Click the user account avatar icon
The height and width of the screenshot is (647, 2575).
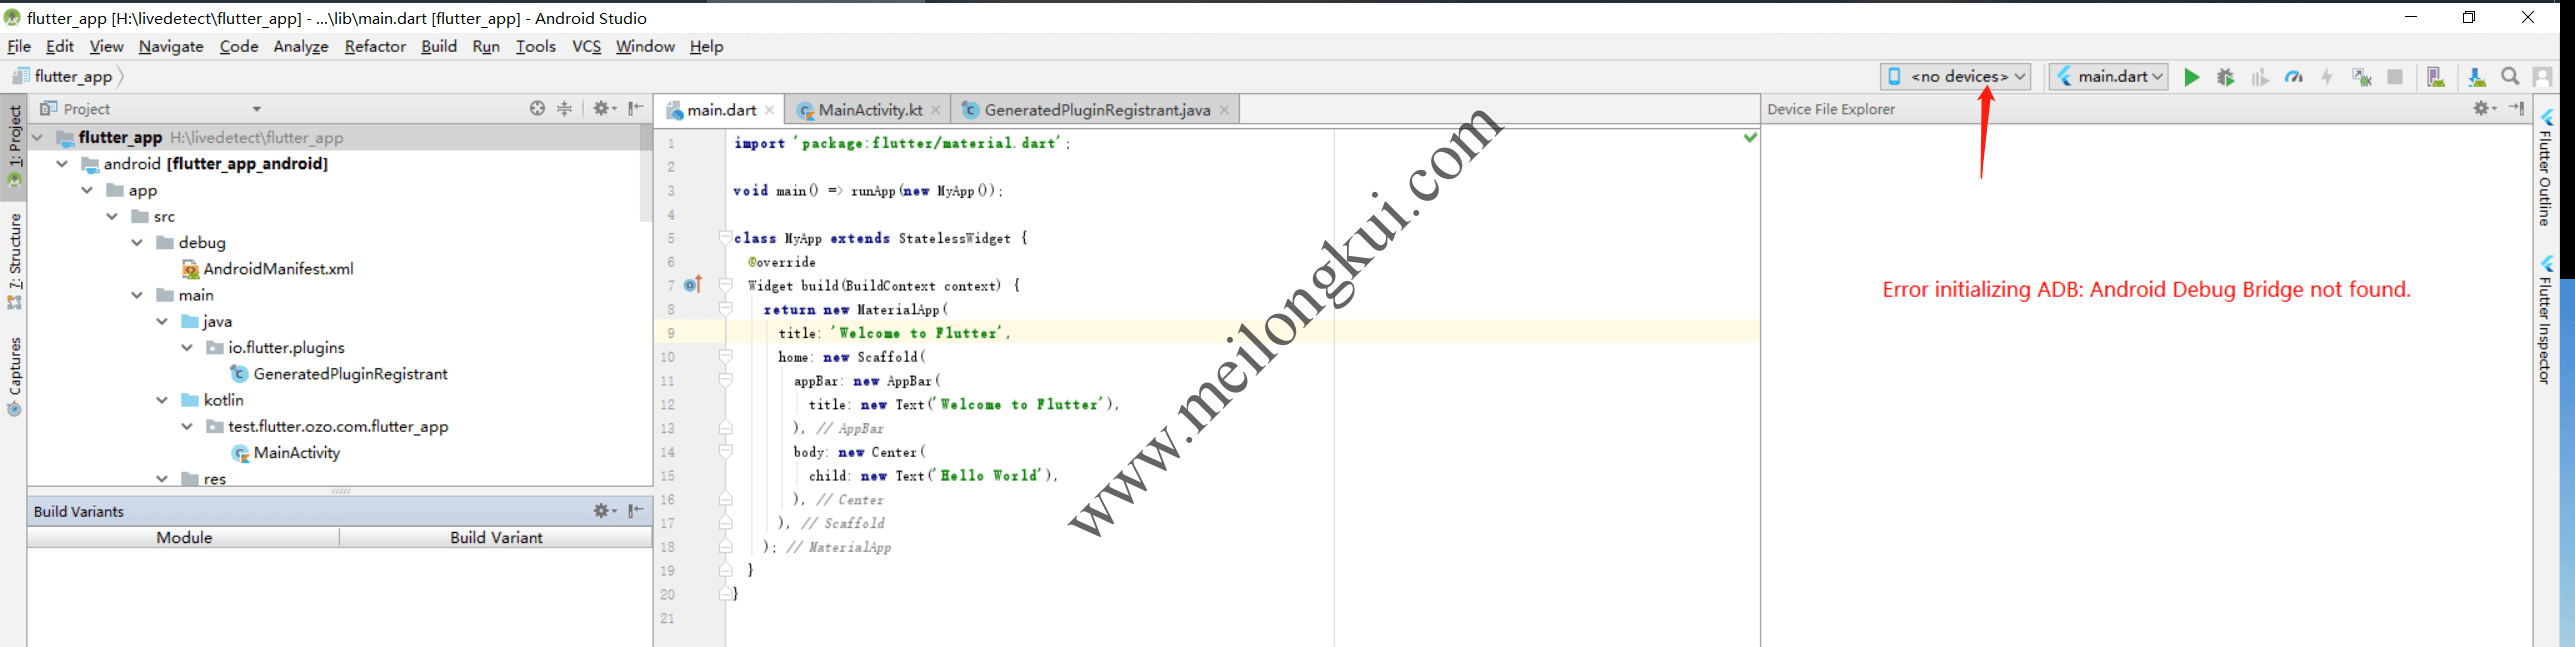click(x=2542, y=77)
